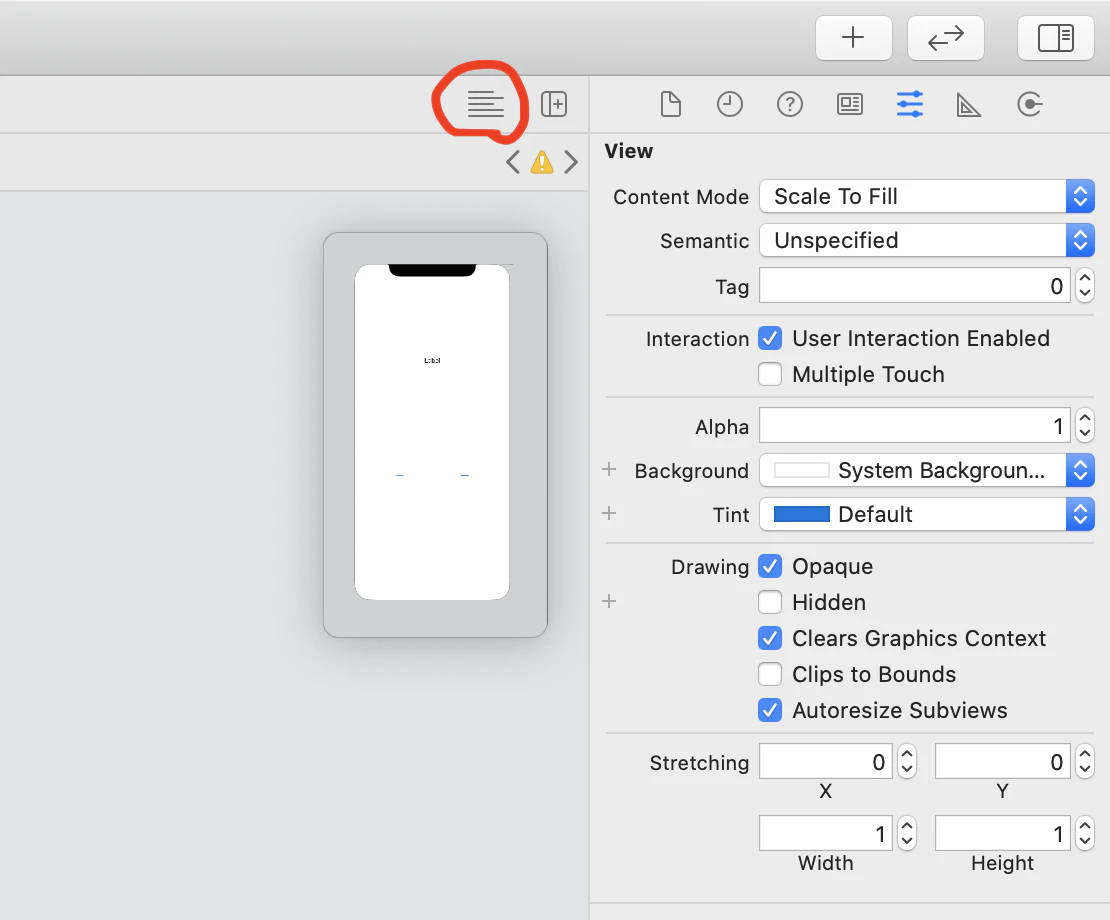This screenshot has height=920, width=1110.
Task: Open the File inspector tab
Action: 670,104
